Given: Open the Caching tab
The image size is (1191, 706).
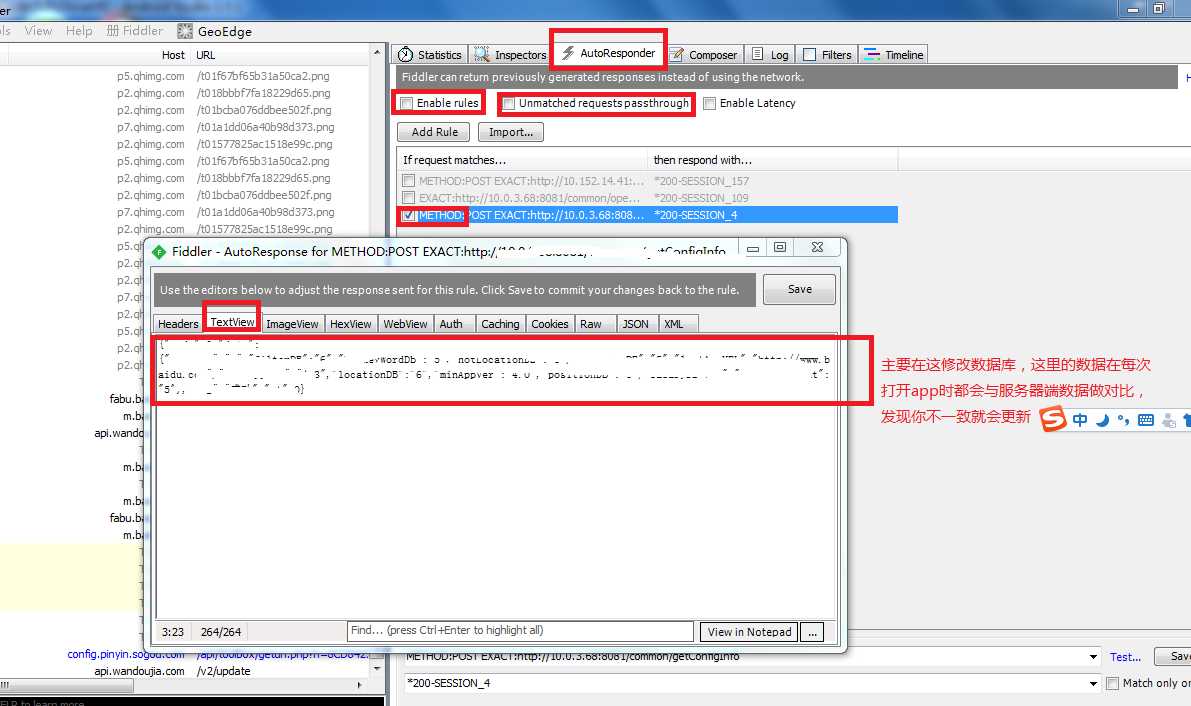Looking at the screenshot, I should (x=500, y=324).
